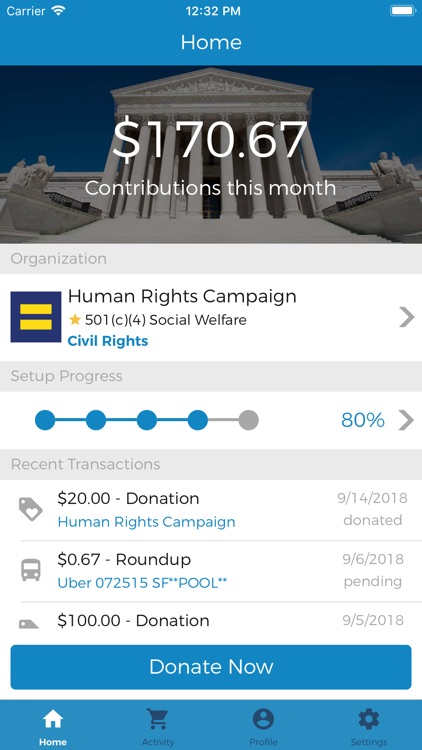Tap the gold star rating icon
This screenshot has width=422, height=750.
click(x=74, y=319)
